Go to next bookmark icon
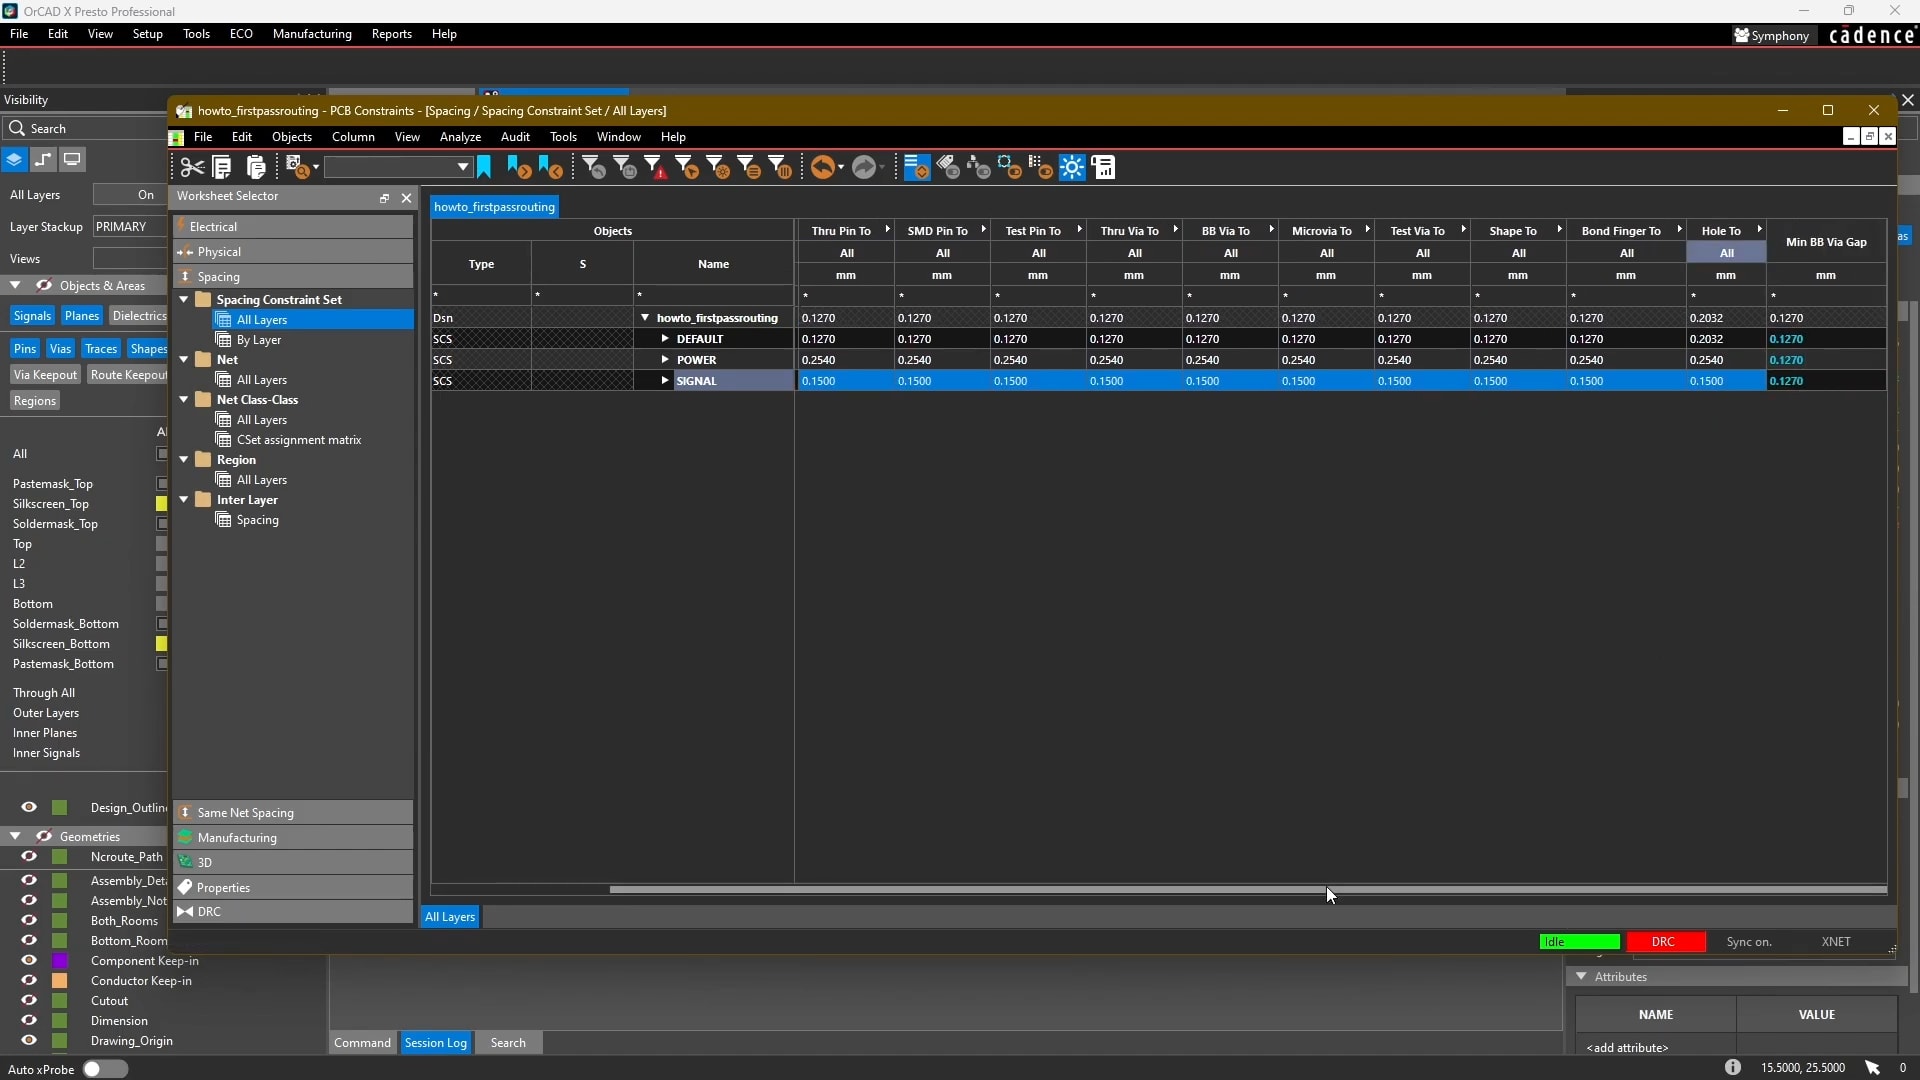 [x=518, y=167]
